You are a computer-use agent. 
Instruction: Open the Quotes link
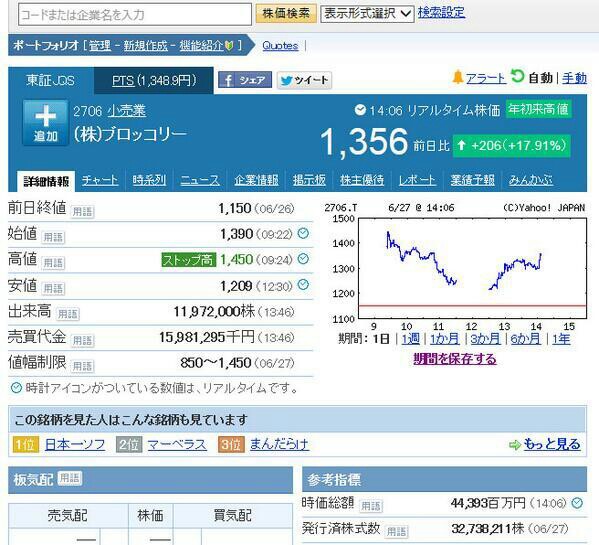click(280, 46)
